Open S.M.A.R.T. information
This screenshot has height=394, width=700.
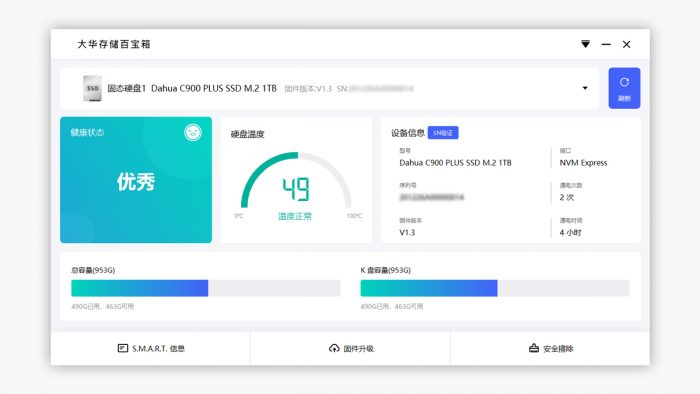150,348
